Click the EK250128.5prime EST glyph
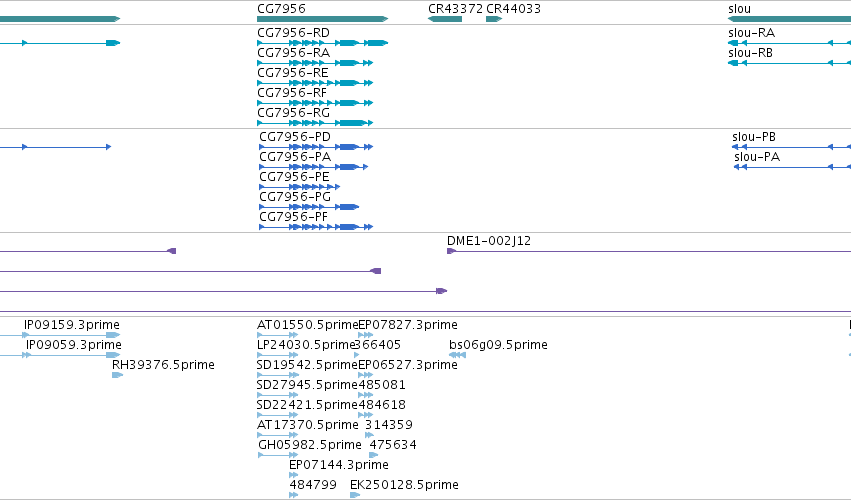The height and width of the screenshot is (500, 851). [355, 495]
